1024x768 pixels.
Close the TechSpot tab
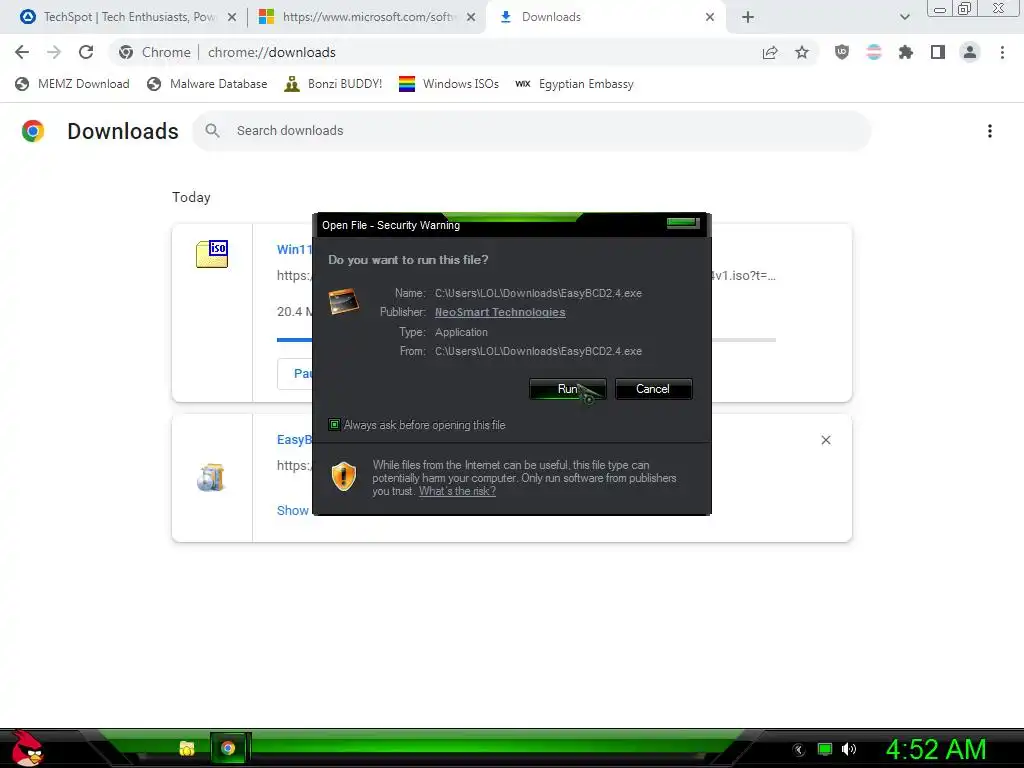click(x=232, y=18)
